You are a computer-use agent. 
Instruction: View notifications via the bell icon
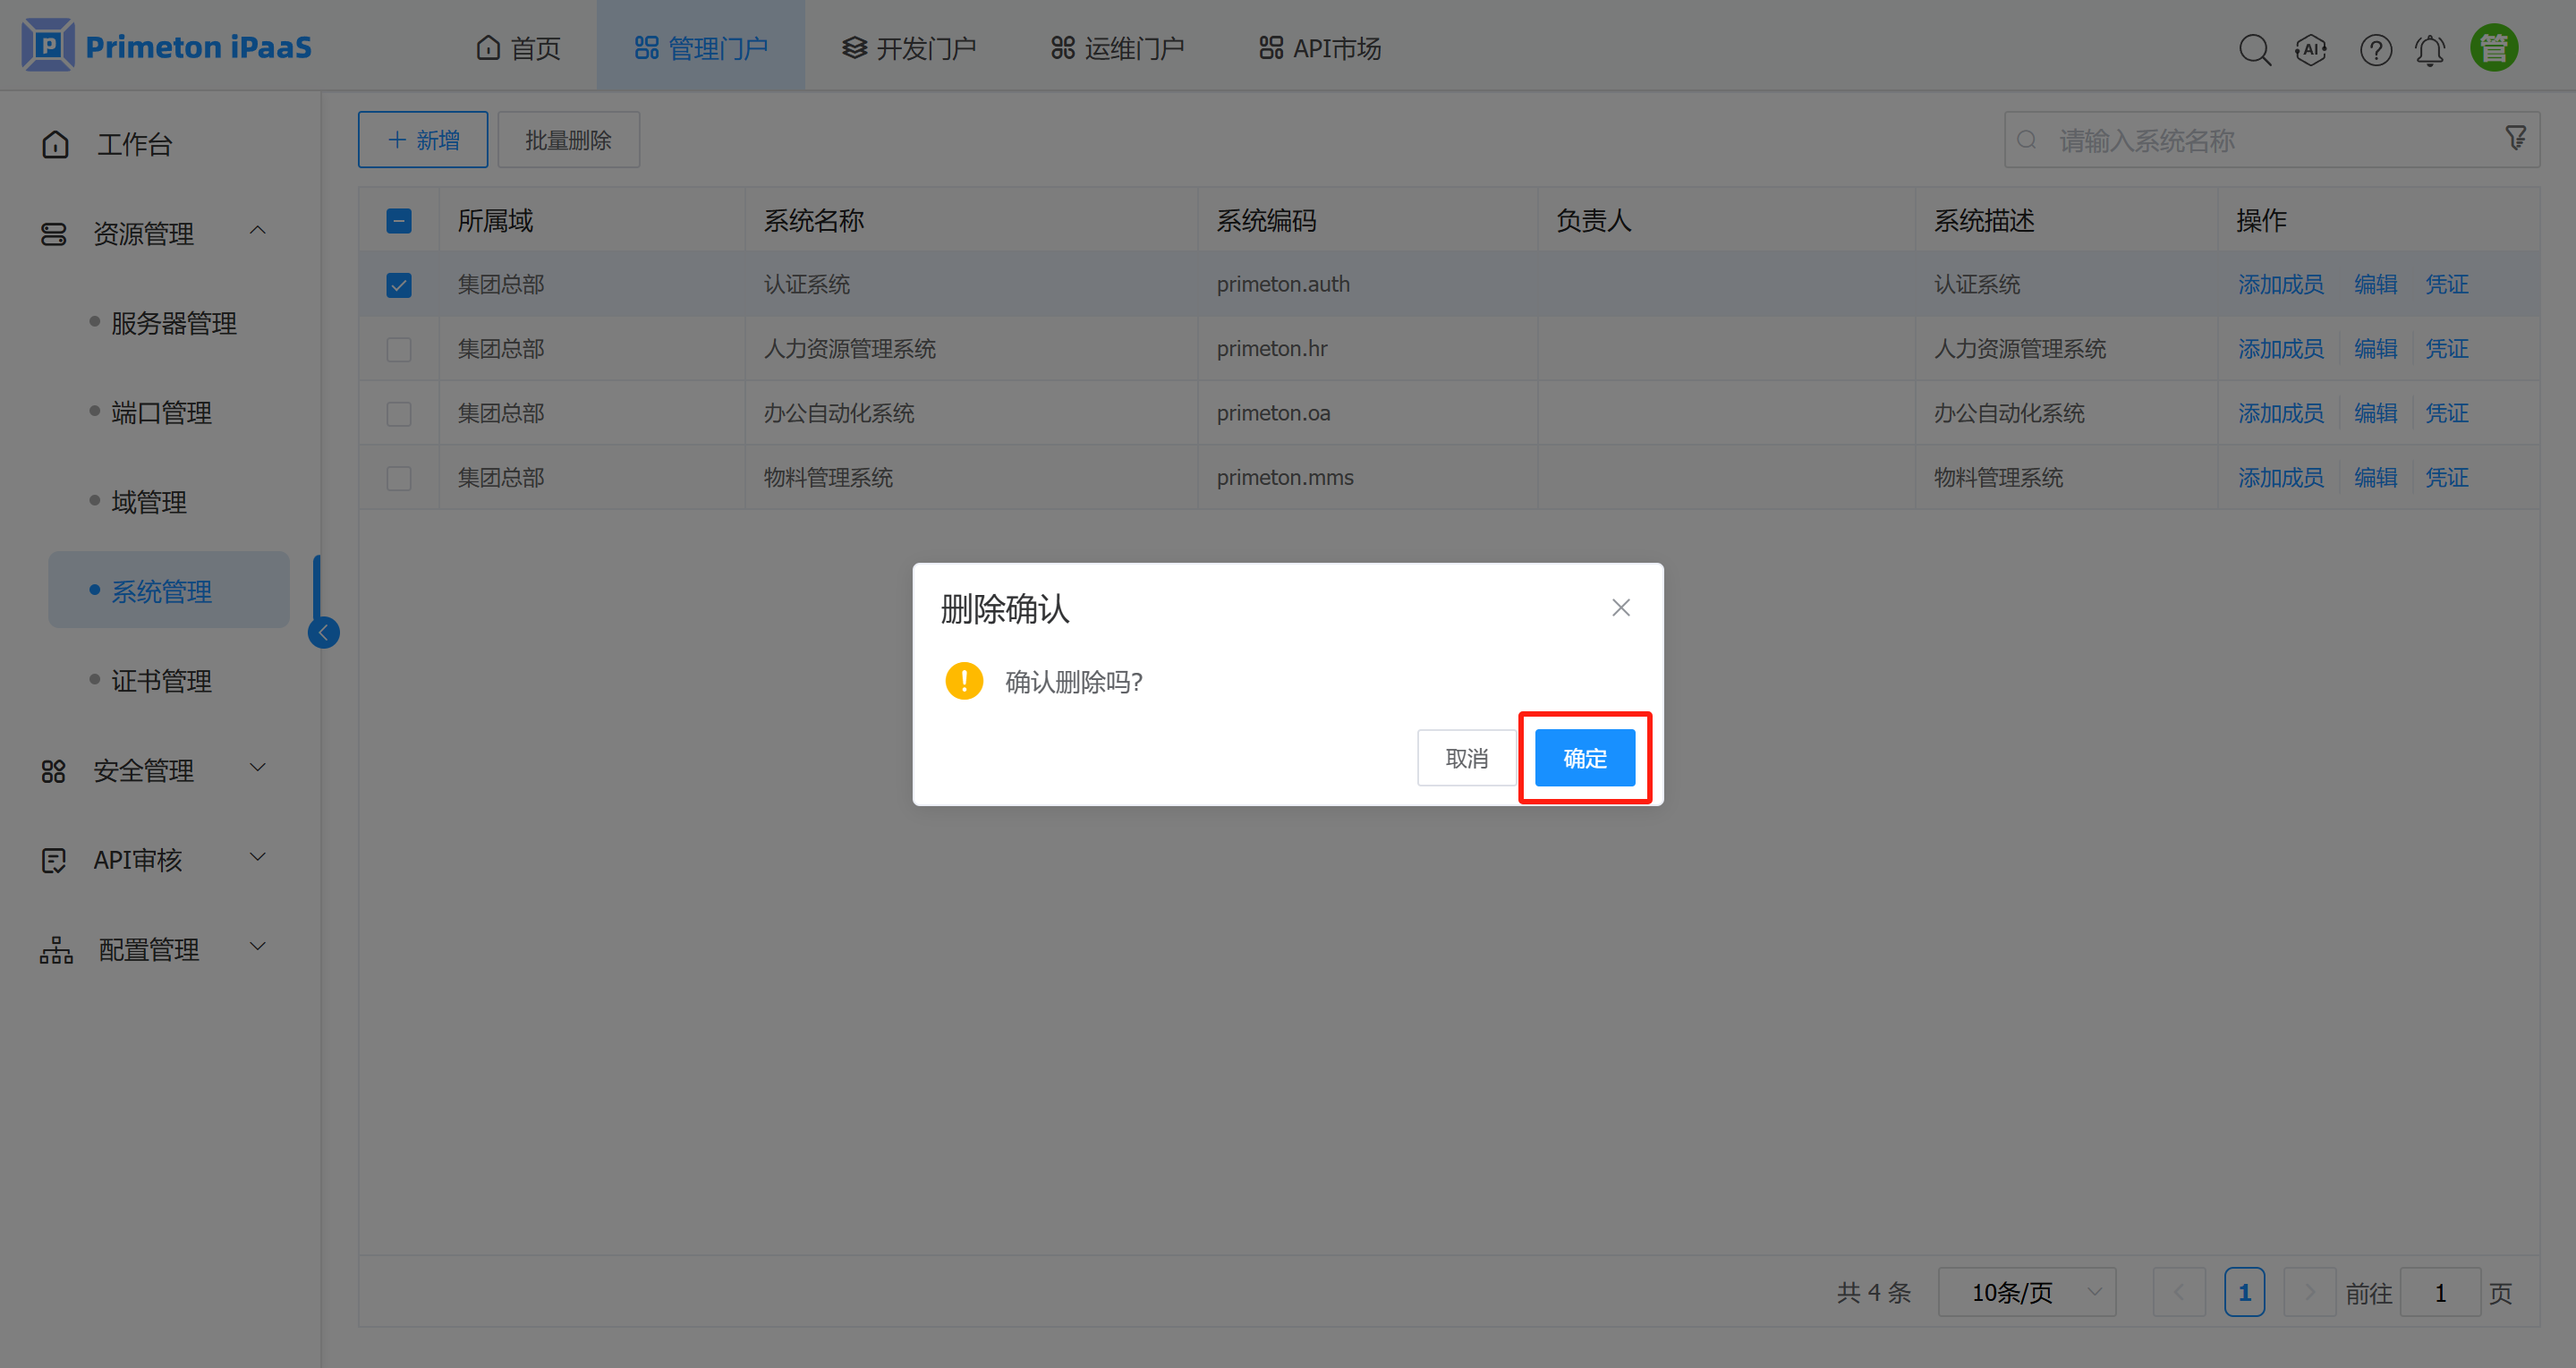tap(2430, 48)
